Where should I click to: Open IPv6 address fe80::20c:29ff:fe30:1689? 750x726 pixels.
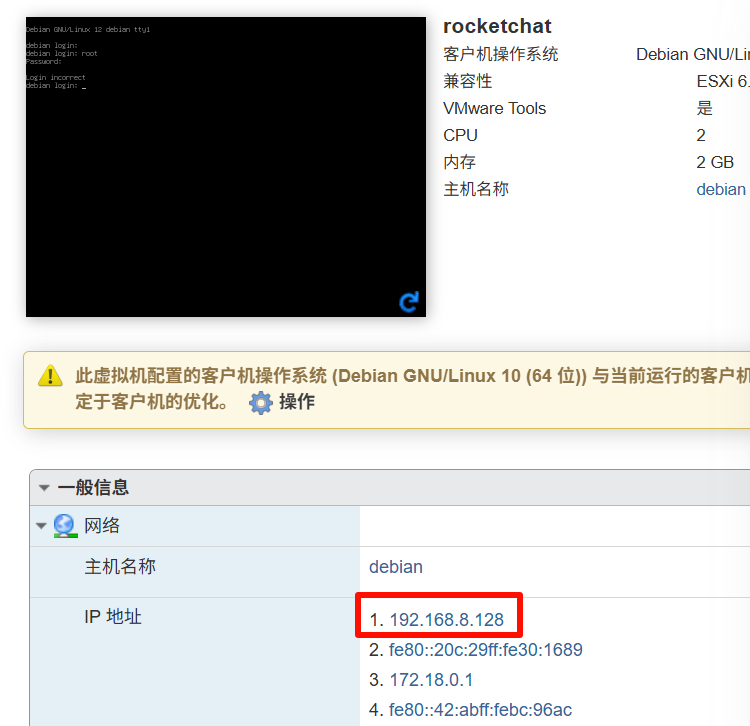click(485, 650)
